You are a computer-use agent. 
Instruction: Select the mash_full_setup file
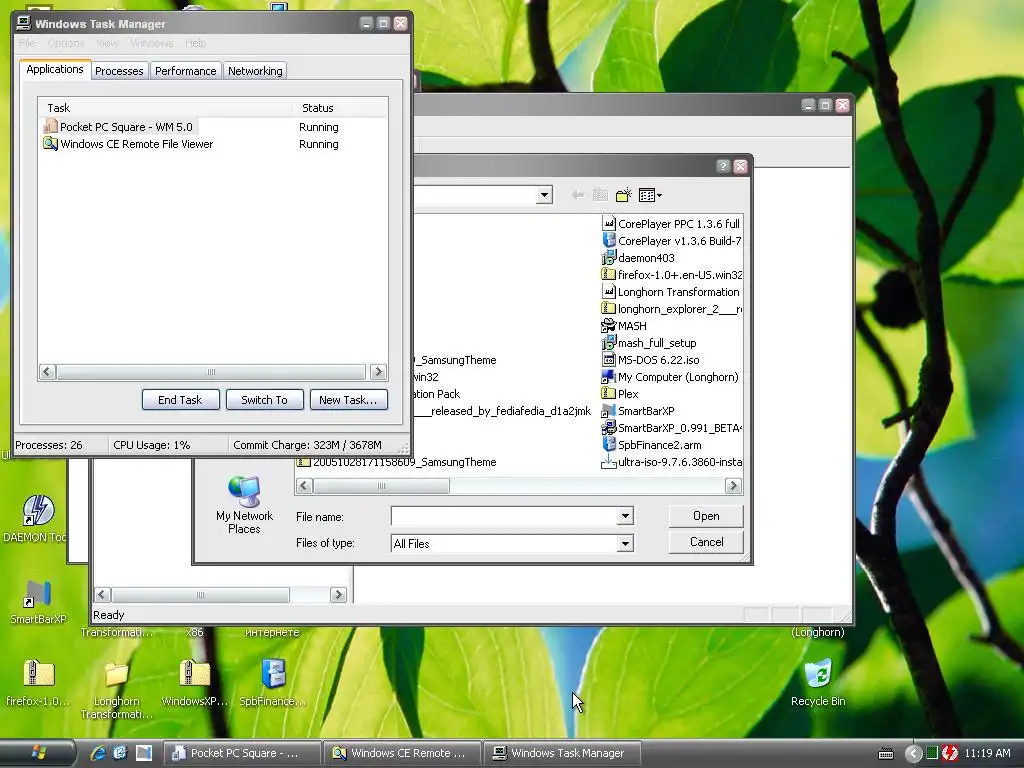point(649,342)
